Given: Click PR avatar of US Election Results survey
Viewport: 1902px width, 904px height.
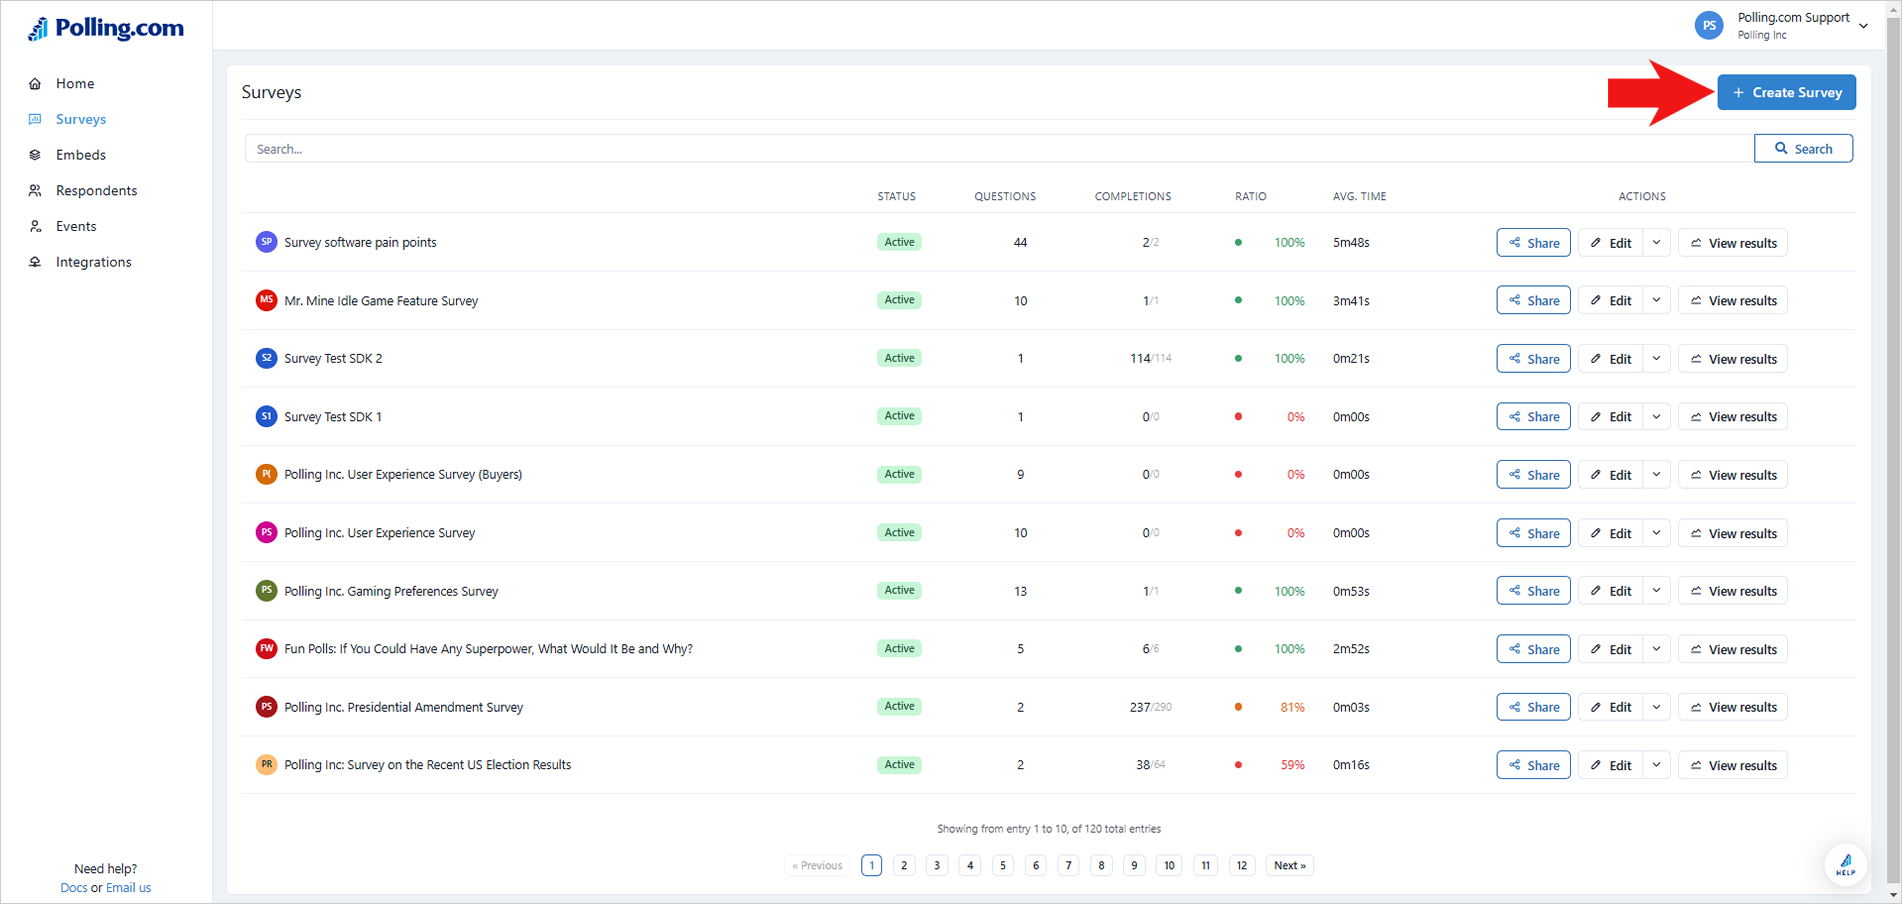Looking at the screenshot, I should pyautogui.click(x=266, y=764).
